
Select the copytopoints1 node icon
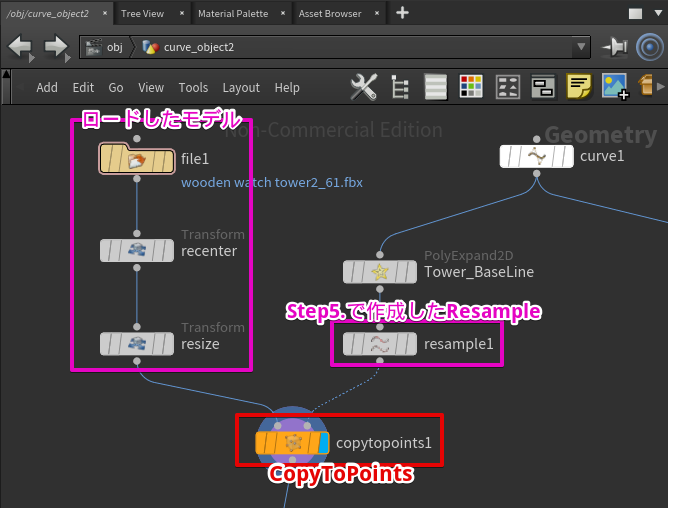pyautogui.click(x=293, y=443)
